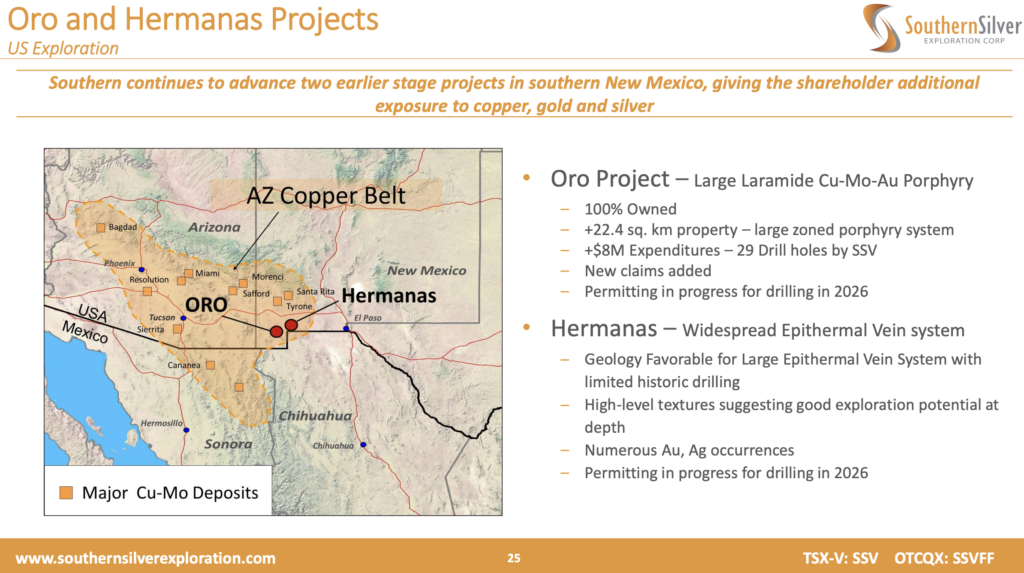Click the Oro and Hermanas Projects title
The height and width of the screenshot is (573, 1024).
click(x=194, y=19)
